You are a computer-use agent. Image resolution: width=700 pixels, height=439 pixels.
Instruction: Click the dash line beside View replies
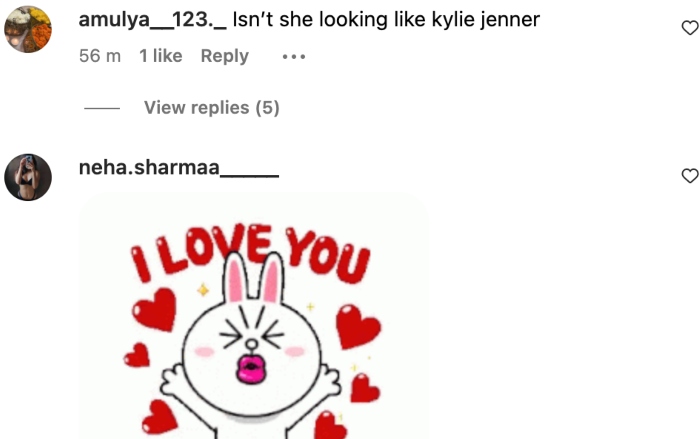[102, 108]
